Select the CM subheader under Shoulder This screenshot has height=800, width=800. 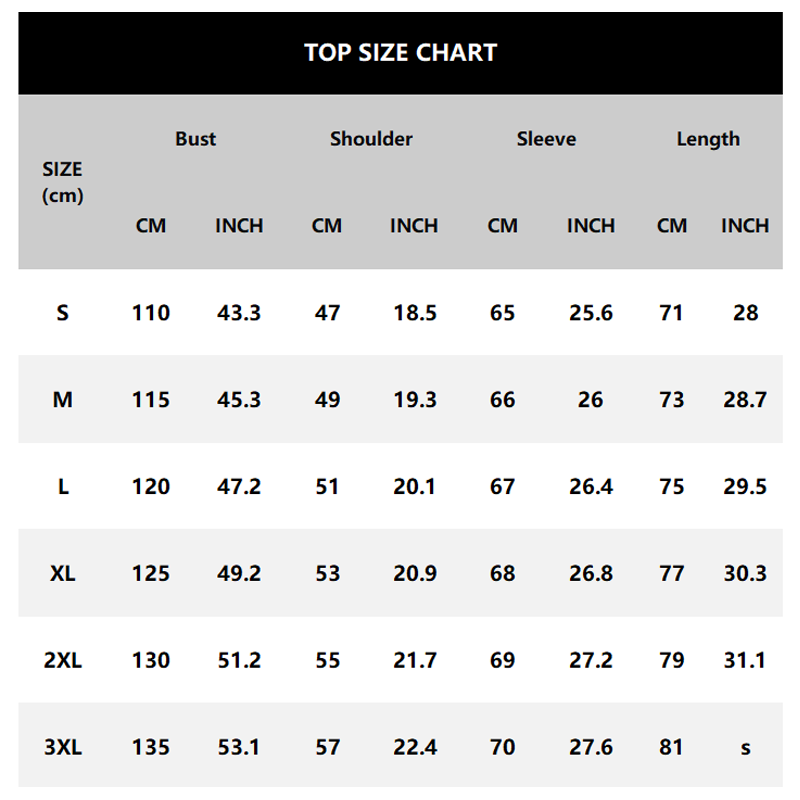327,226
